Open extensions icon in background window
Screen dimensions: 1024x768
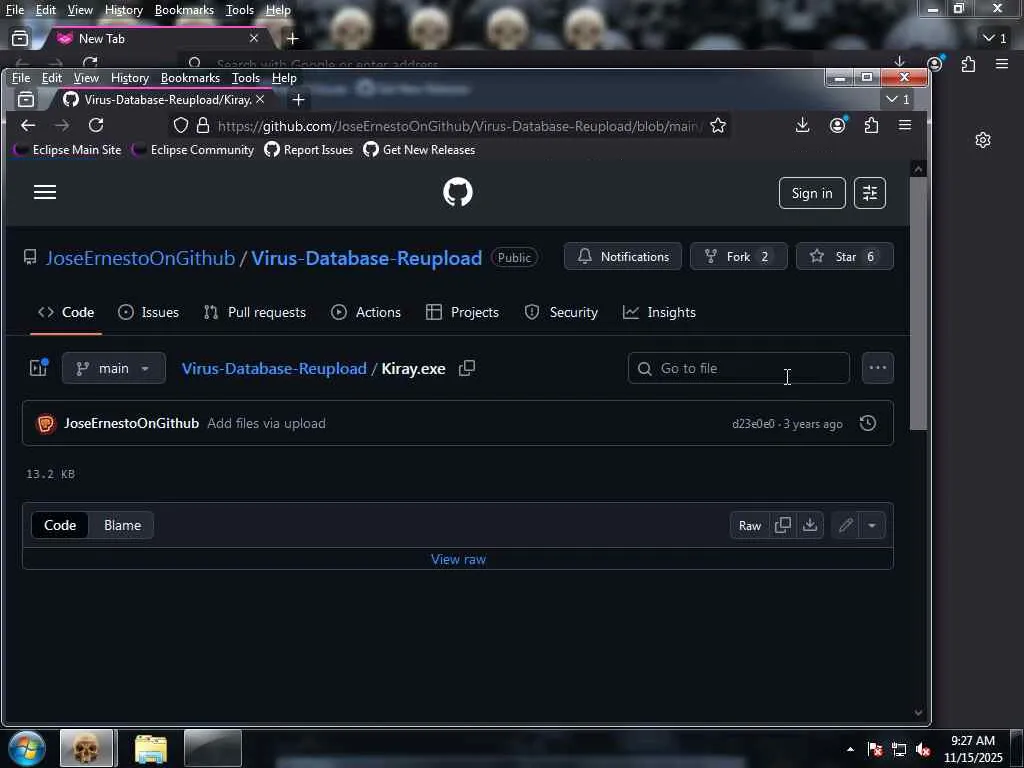[968, 64]
